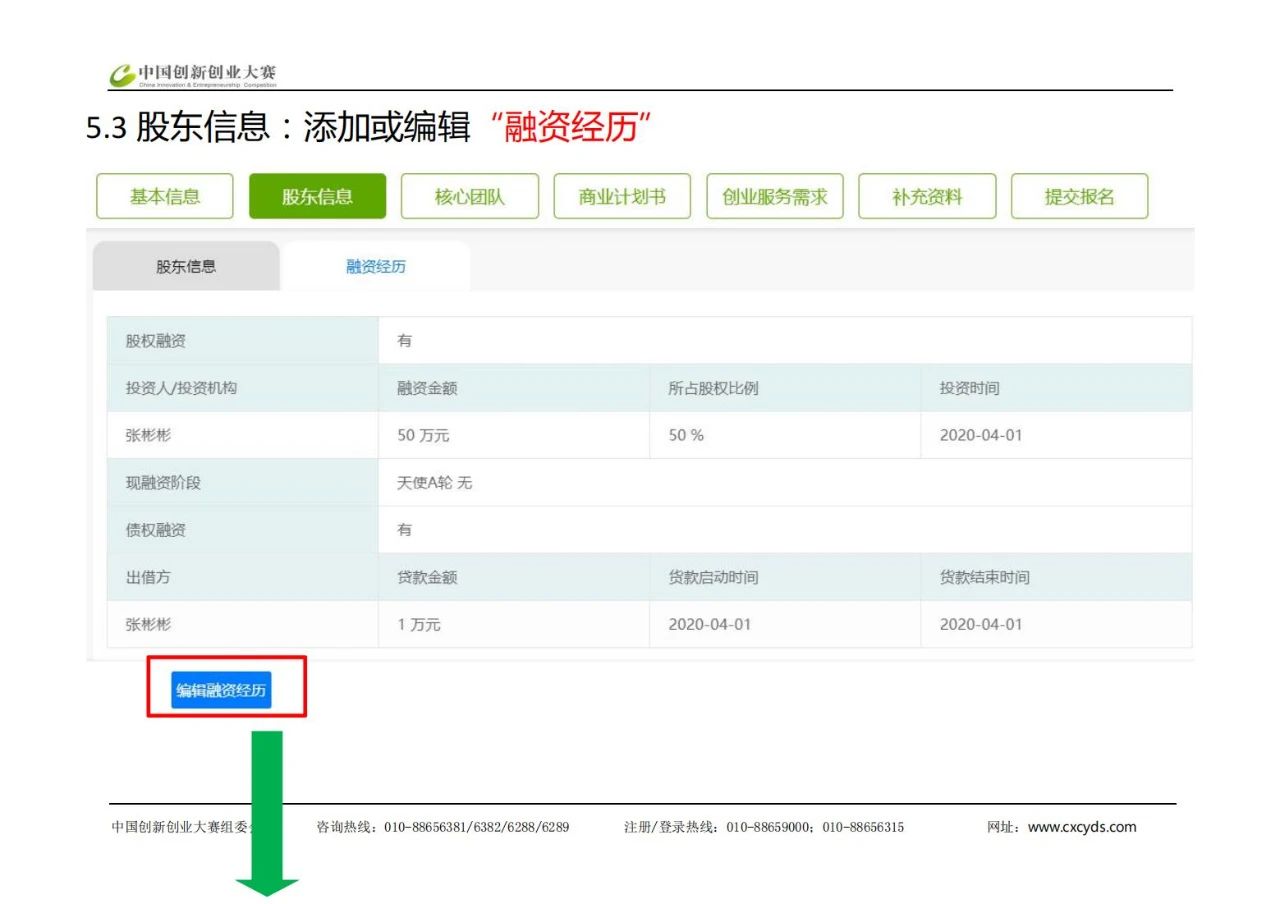Select the 融资经历 sub-tab
This screenshot has height=904, width=1280.
pyautogui.click(x=376, y=267)
